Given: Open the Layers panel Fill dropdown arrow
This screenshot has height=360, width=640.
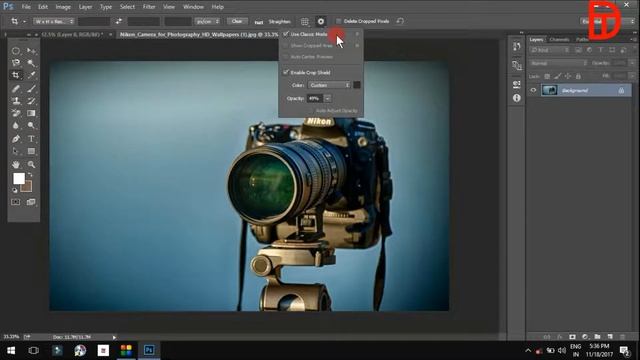Looking at the screenshot, I should tap(632, 76).
